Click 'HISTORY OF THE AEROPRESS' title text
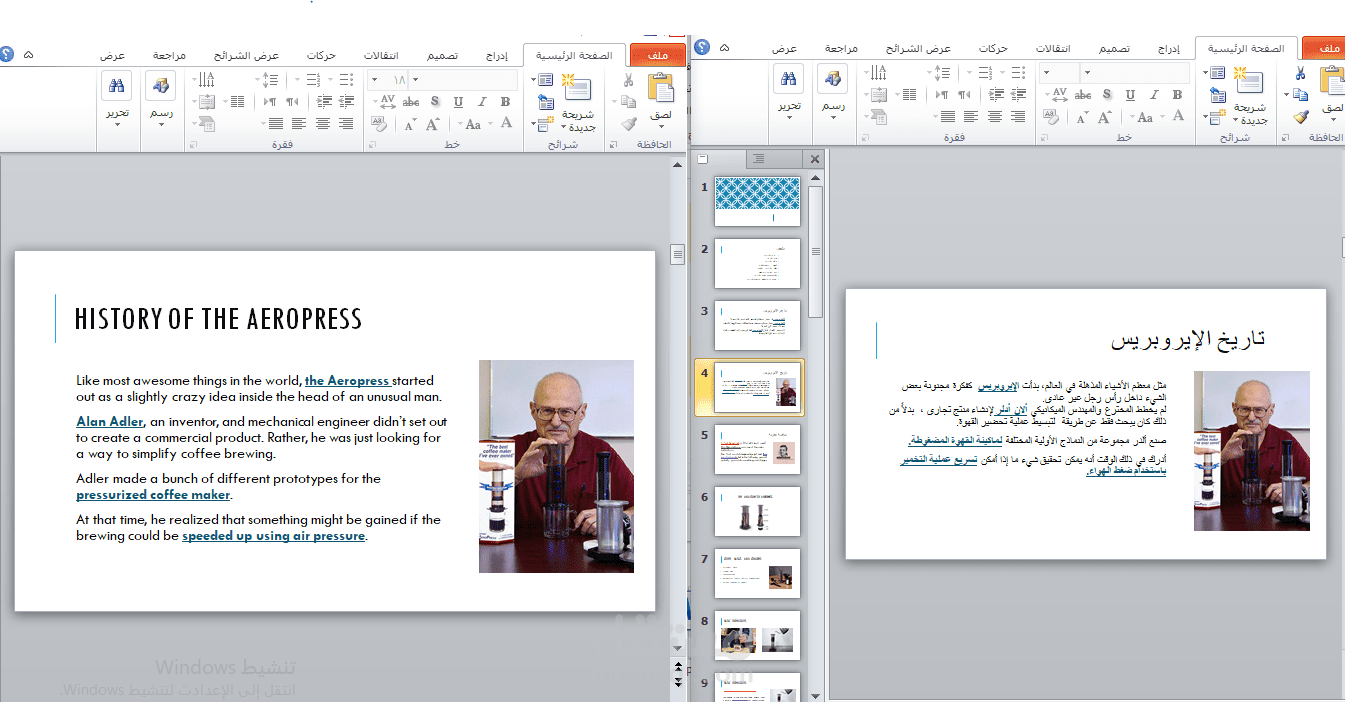 [218, 319]
